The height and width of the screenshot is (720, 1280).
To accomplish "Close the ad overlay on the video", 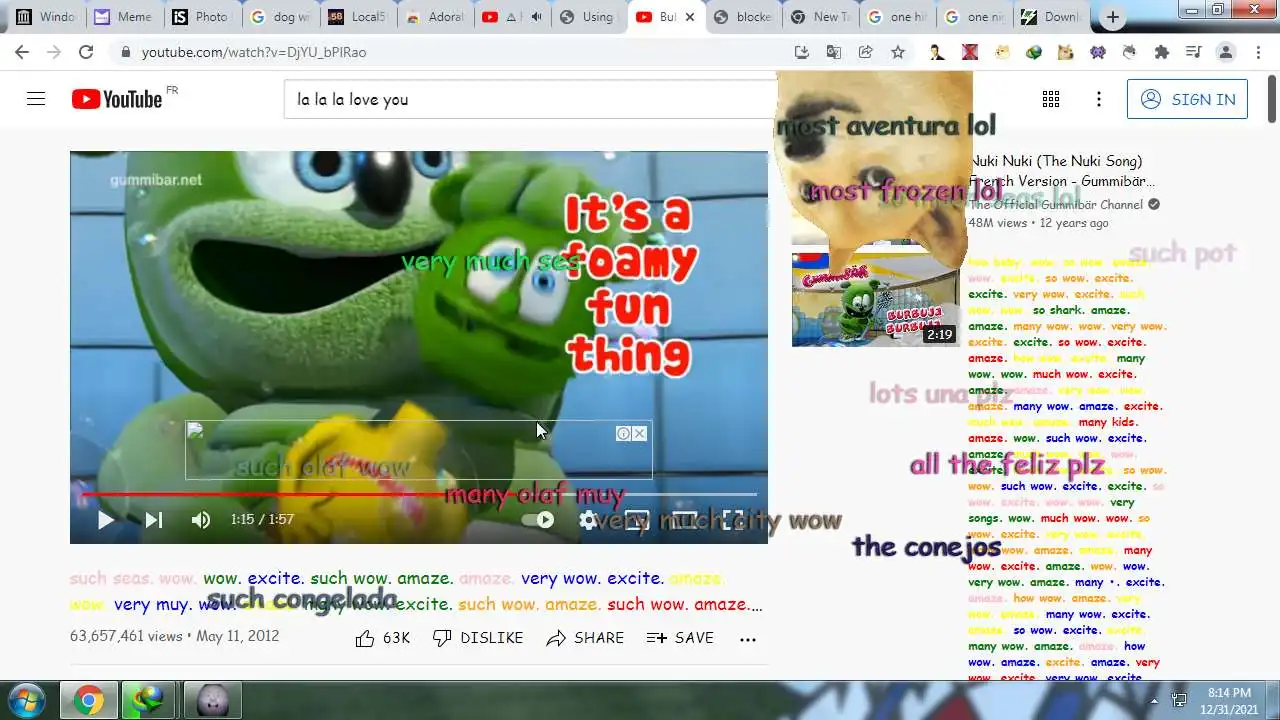I will click(640, 433).
